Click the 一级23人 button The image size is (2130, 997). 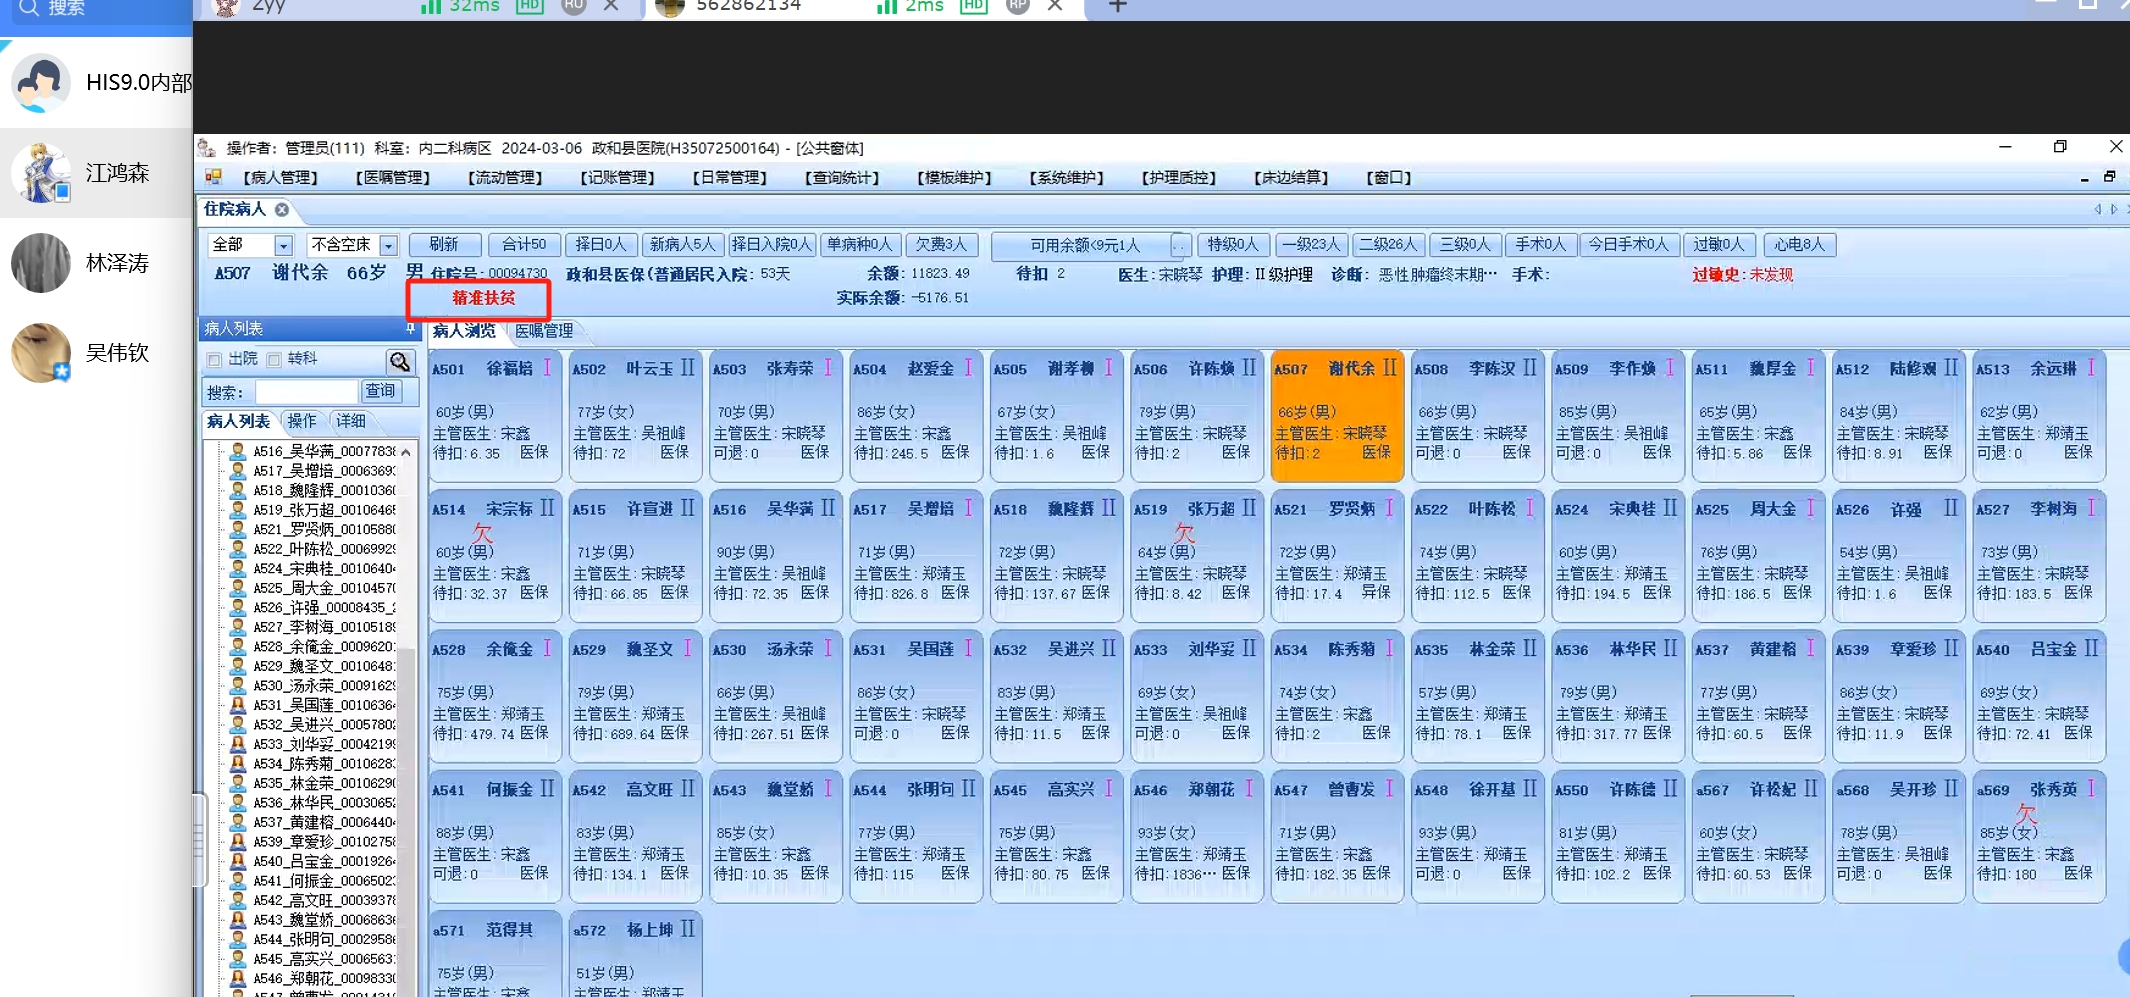click(1311, 245)
